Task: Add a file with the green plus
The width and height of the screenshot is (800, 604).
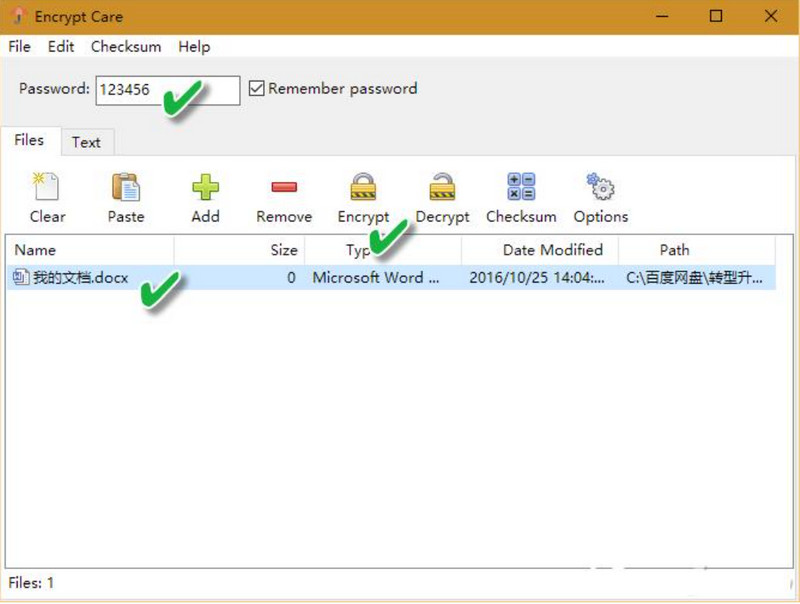Action: point(205,187)
